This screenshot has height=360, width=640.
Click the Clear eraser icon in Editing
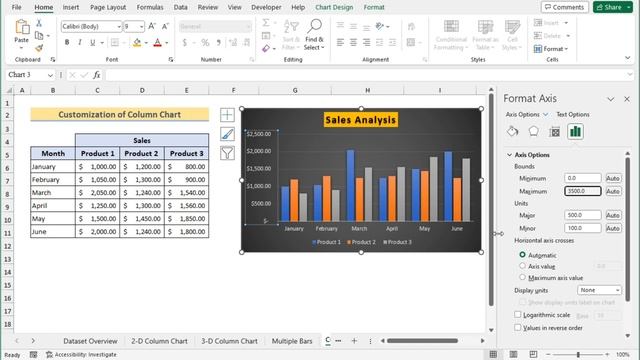click(266, 49)
